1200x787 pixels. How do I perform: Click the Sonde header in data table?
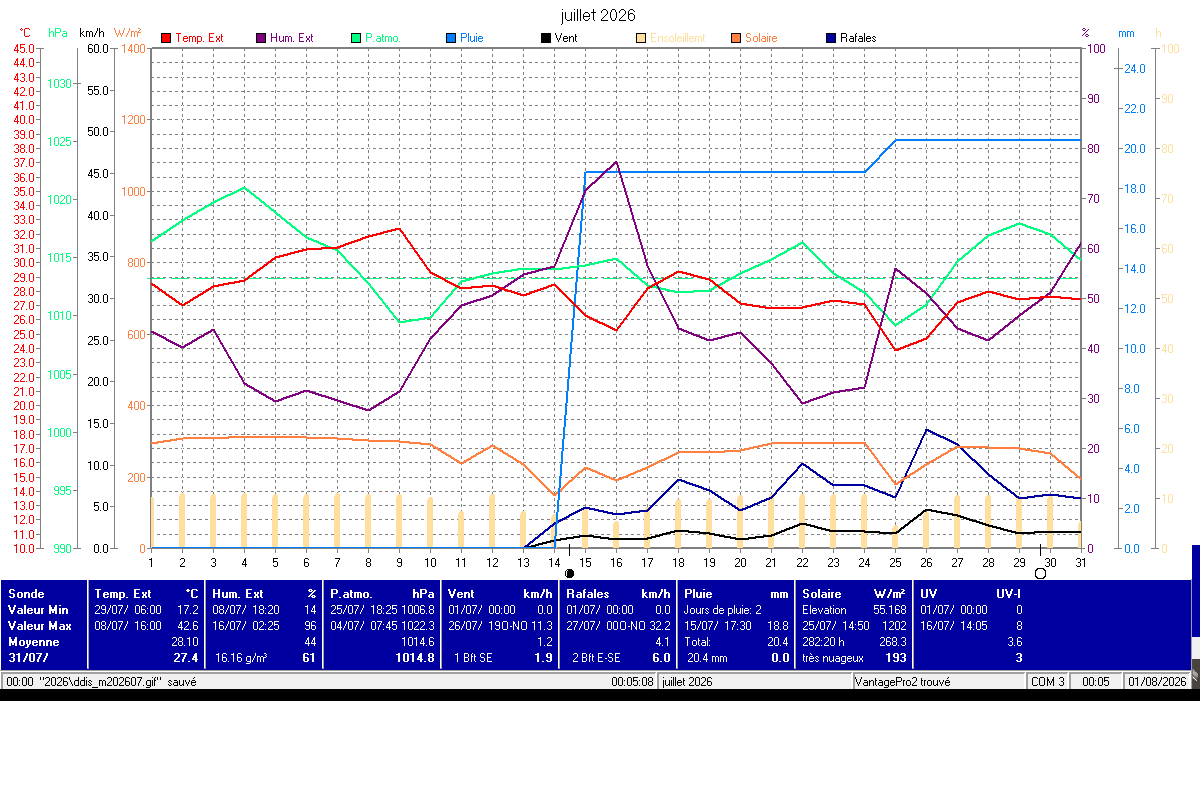[x=26, y=593]
